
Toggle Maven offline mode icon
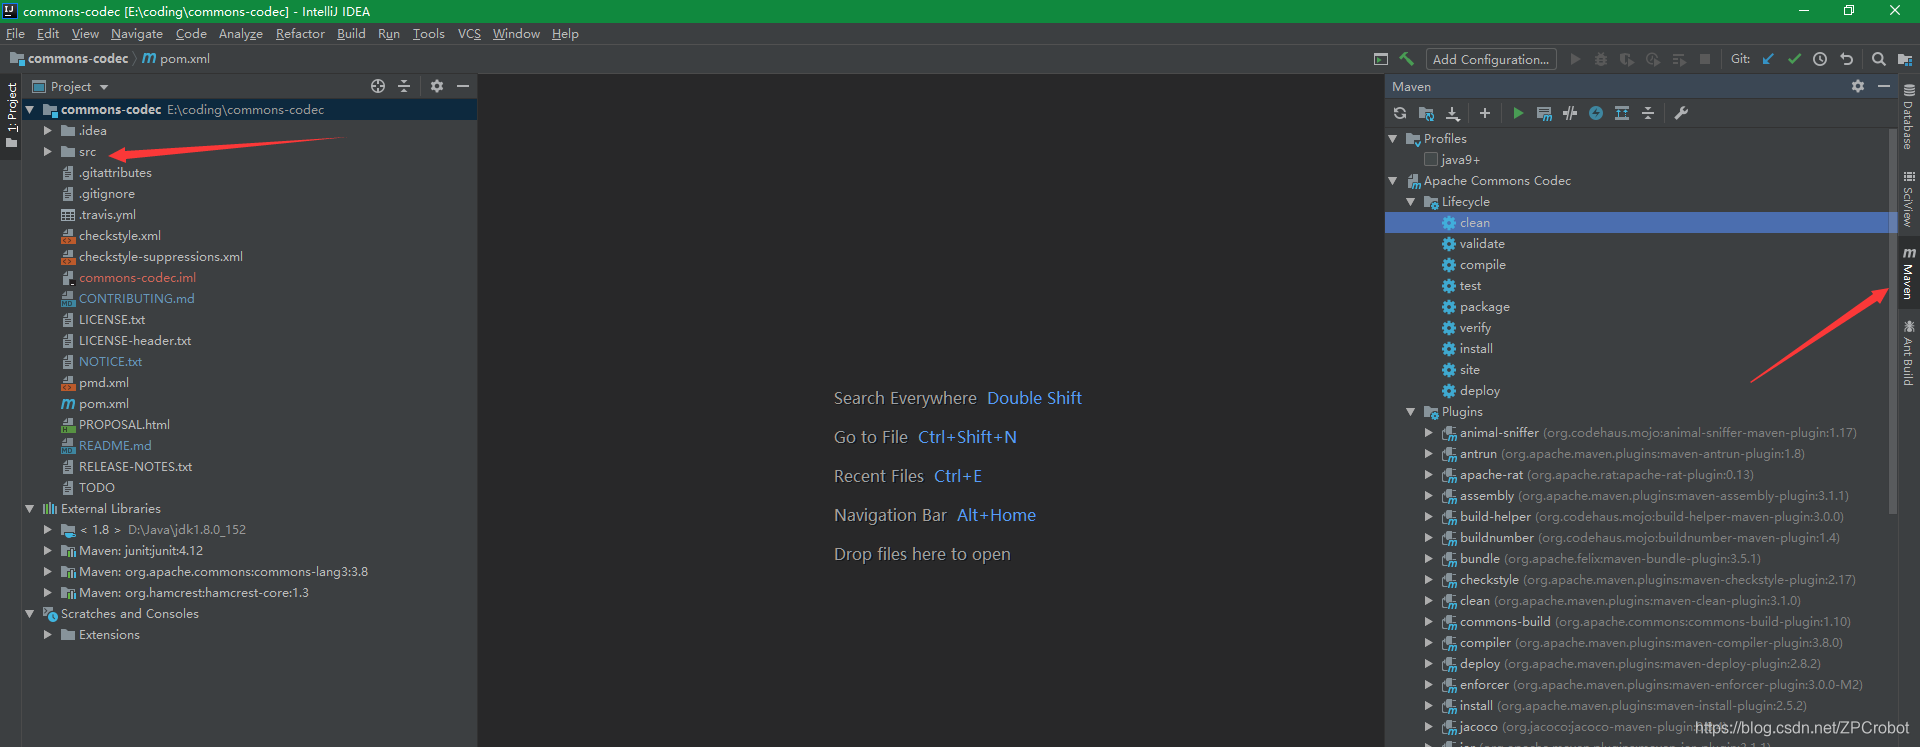[x=1570, y=113]
